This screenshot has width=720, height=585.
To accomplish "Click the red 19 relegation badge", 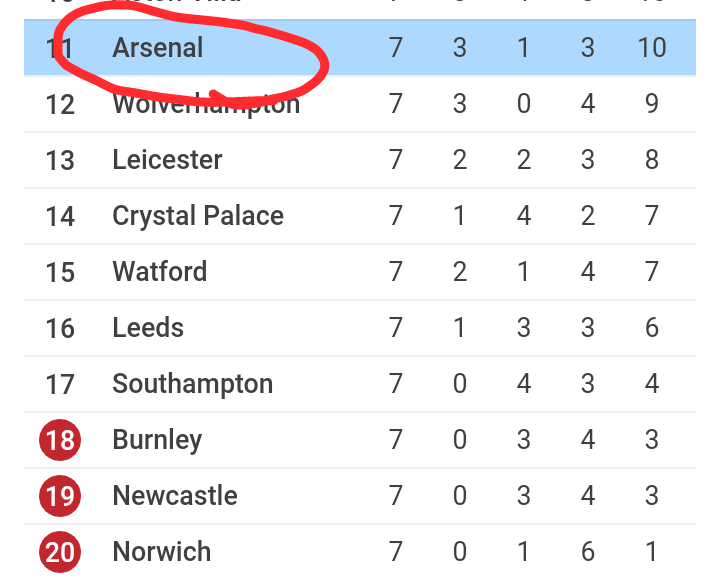I will click(x=60, y=496).
